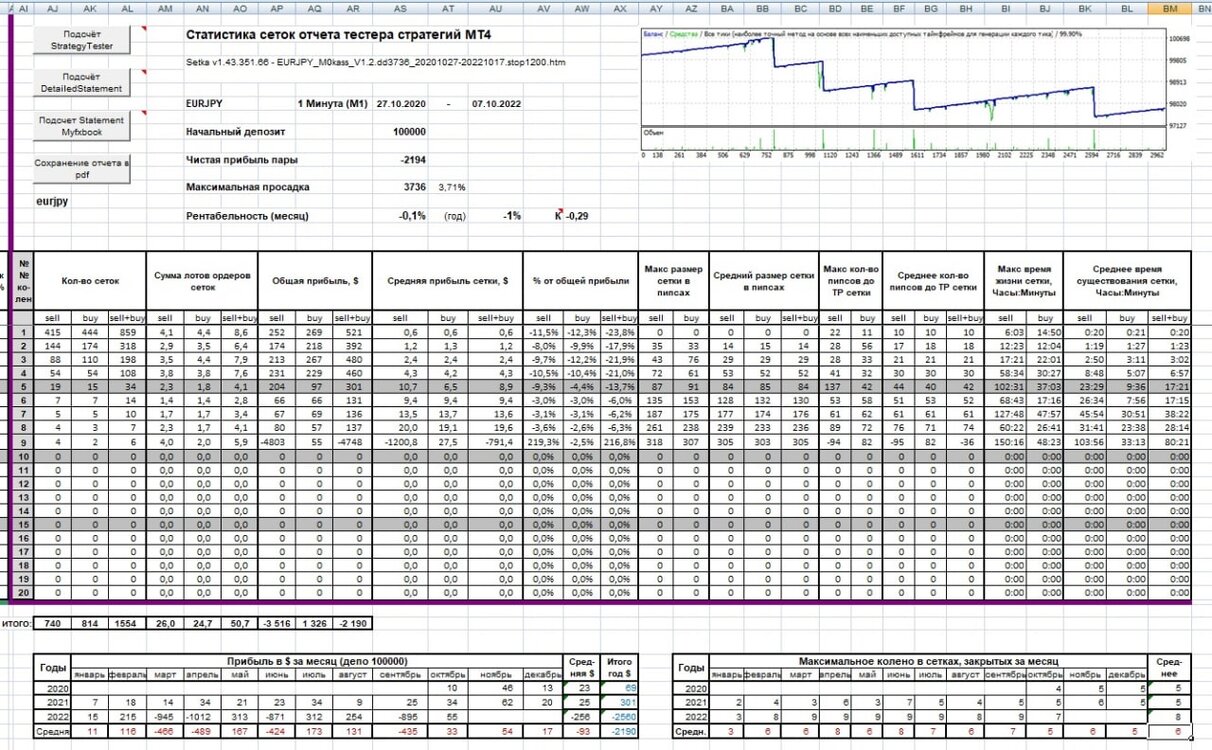Select total lots cell 50,7

coord(240,623)
